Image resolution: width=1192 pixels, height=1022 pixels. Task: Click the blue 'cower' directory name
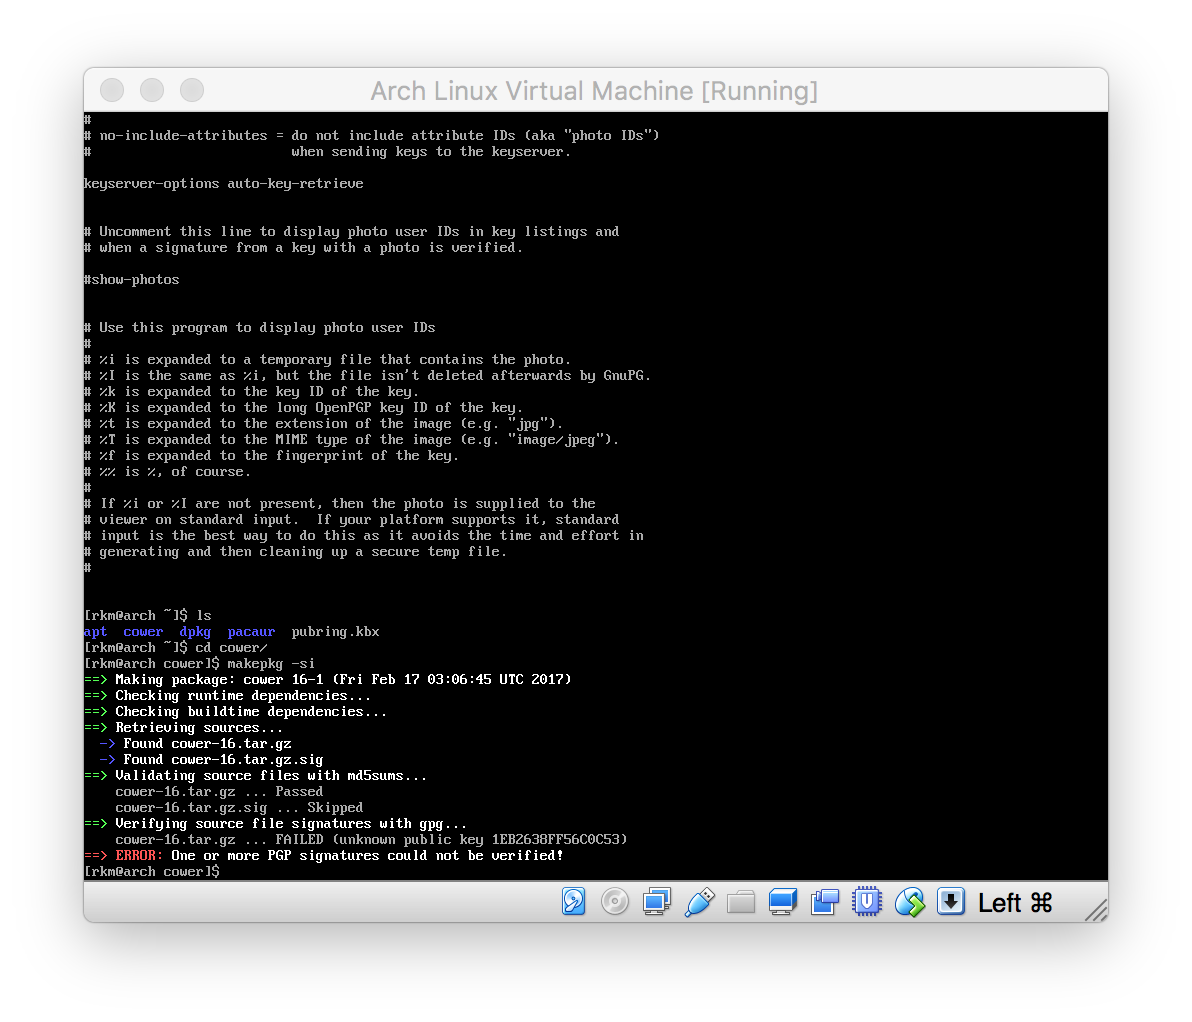[x=143, y=632]
